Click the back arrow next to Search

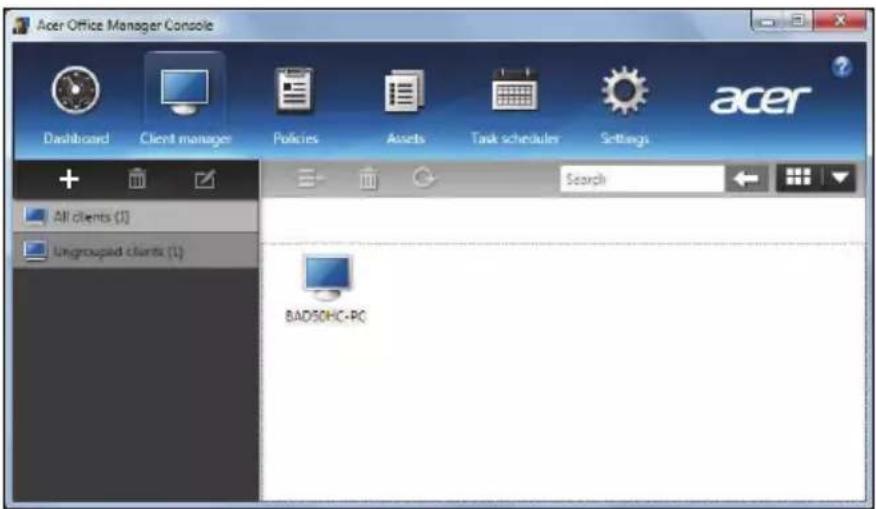pyautogui.click(x=746, y=179)
